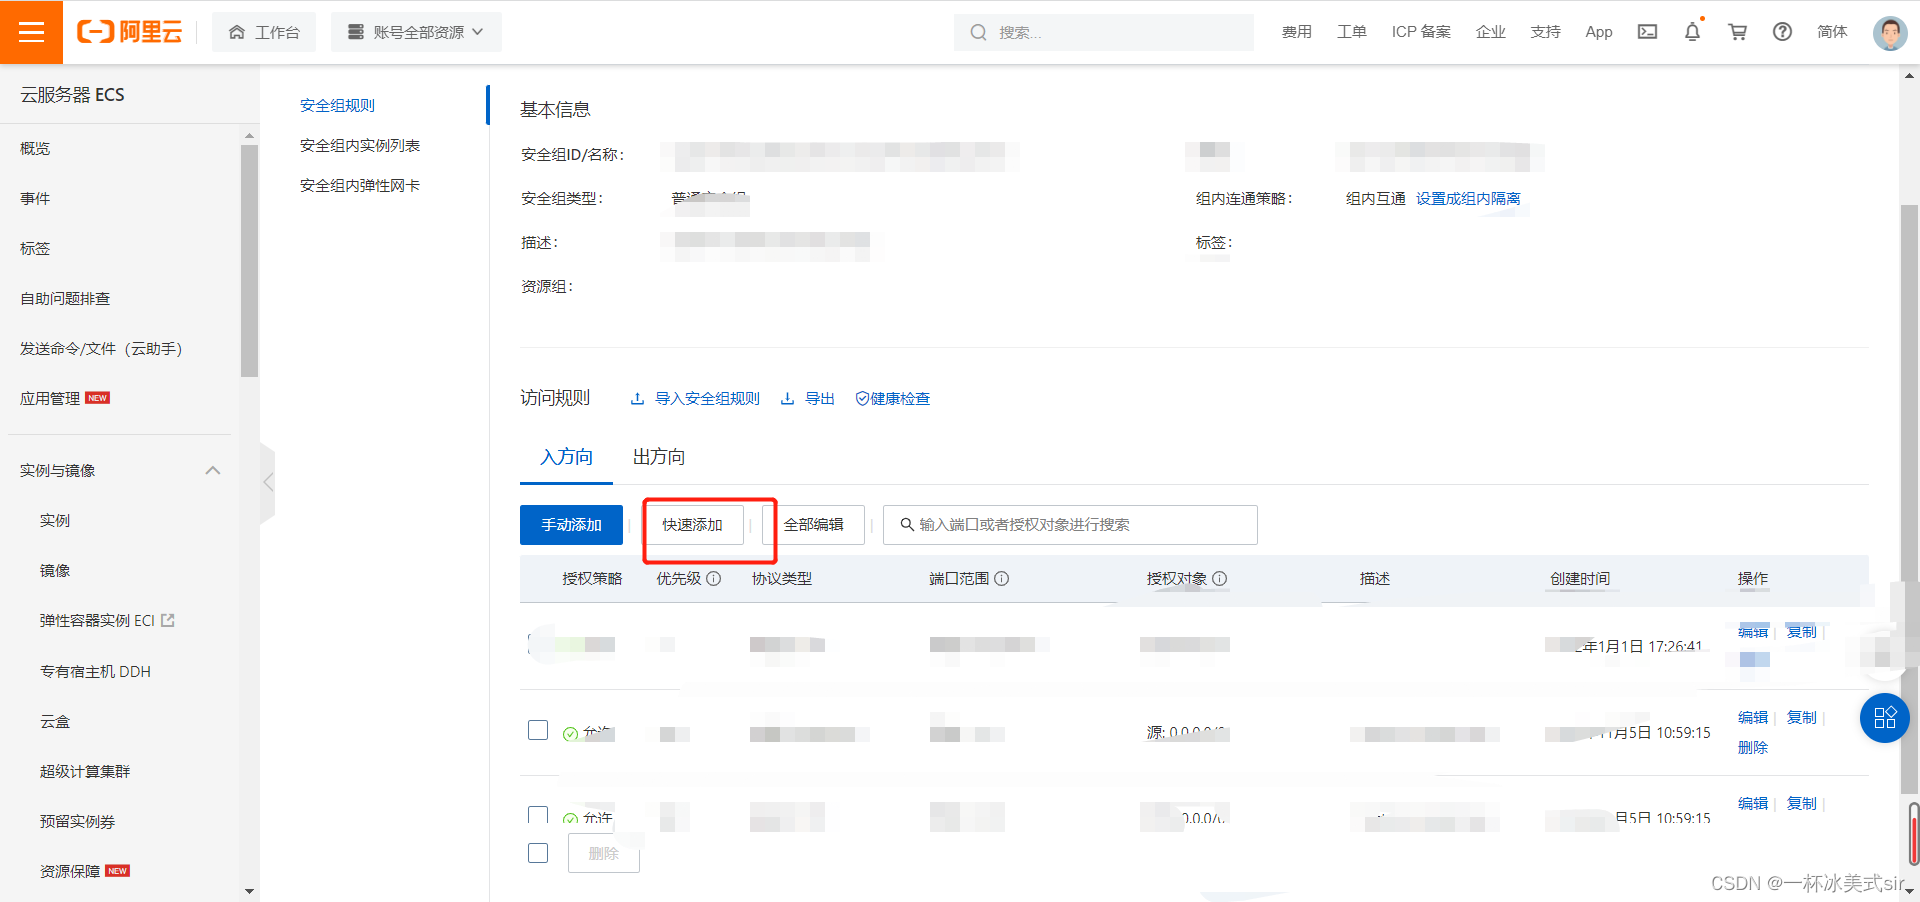Open the notifications bell

pos(1692,32)
